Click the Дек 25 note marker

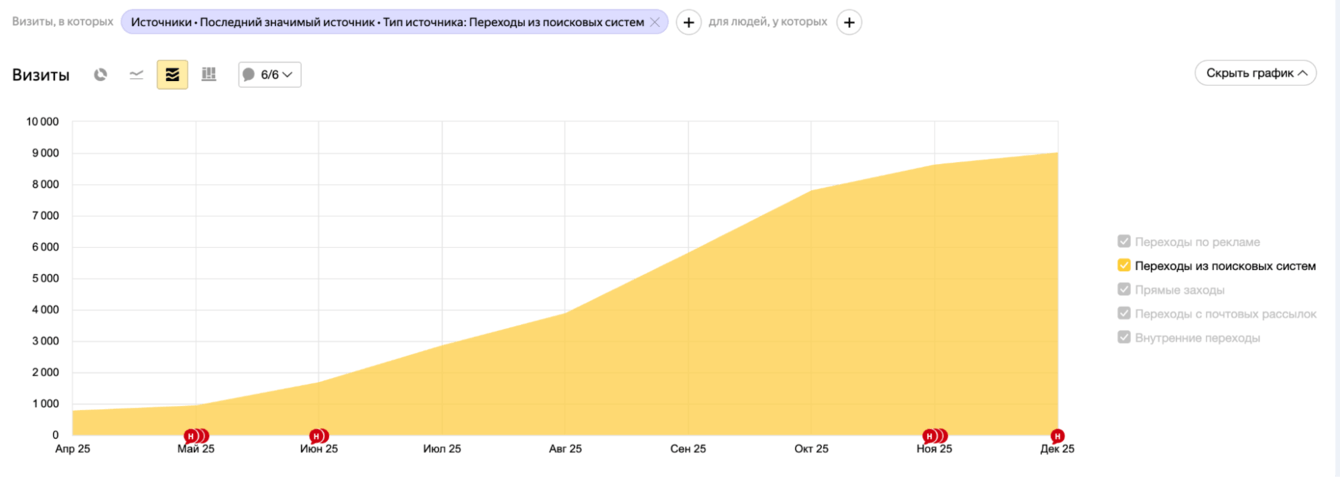pos(1057,436)
